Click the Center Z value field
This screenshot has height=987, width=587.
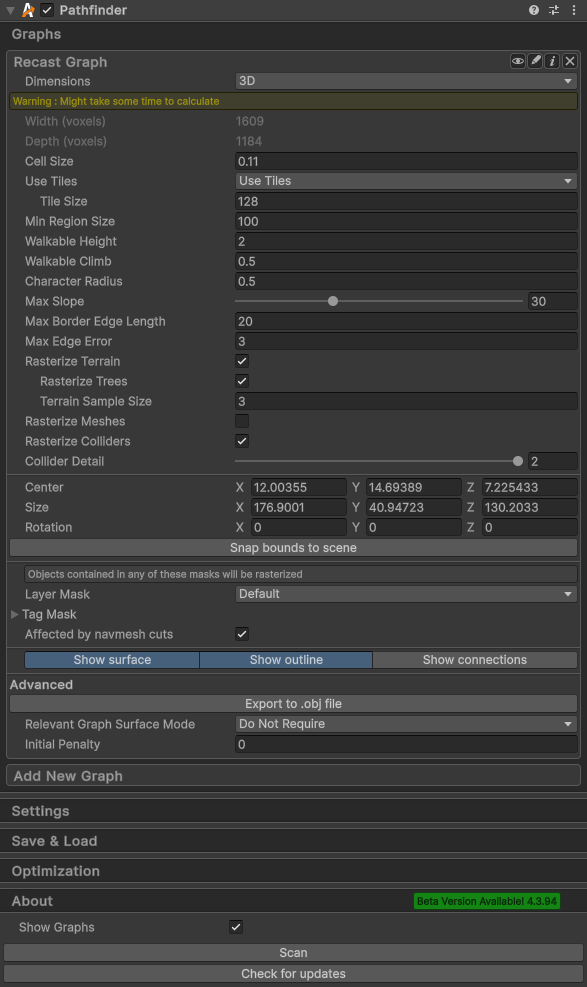529,487
